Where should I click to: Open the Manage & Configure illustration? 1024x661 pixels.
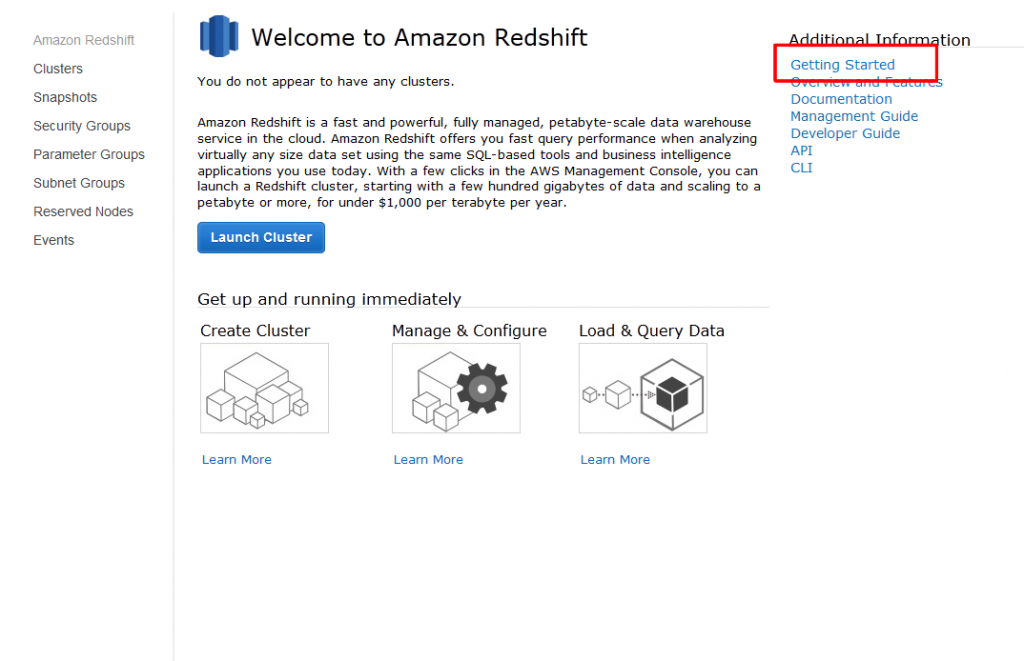(x=456, y=388)
